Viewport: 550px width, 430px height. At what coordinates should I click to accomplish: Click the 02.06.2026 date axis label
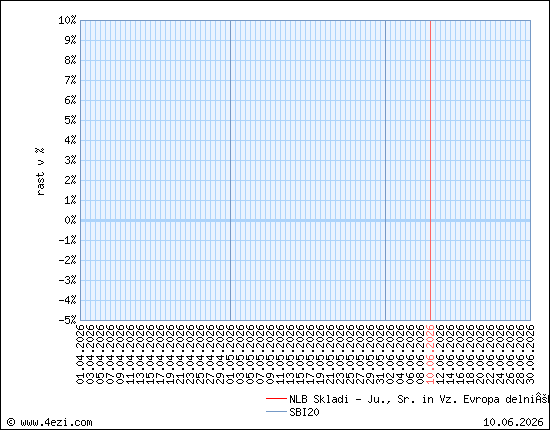coord(390,354)
